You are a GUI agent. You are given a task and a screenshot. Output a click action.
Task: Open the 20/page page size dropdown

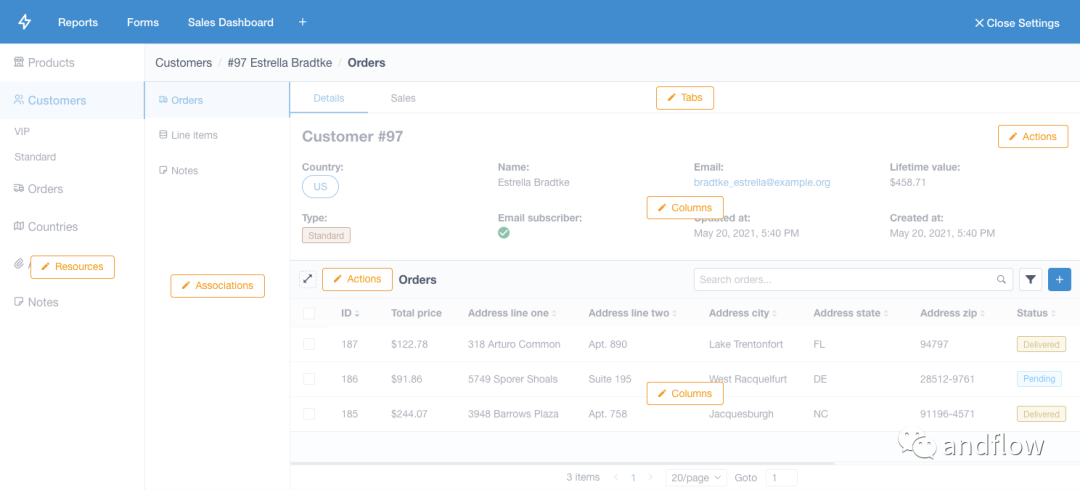(x=695, y=478)
